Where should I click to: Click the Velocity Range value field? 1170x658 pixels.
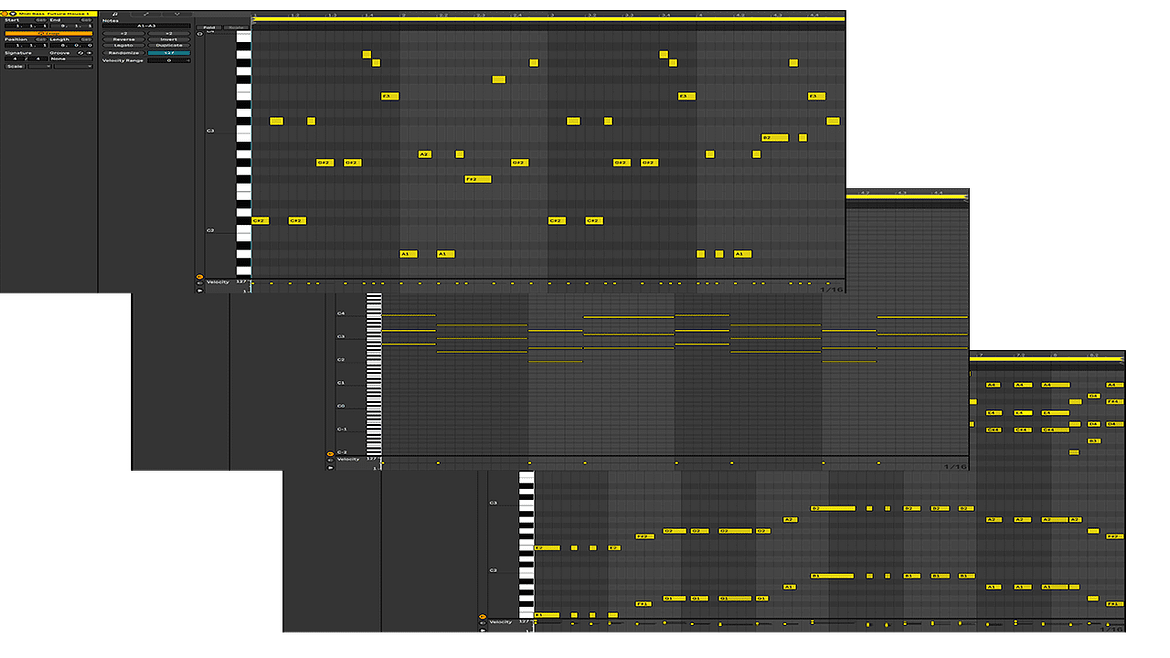(169, 60)
